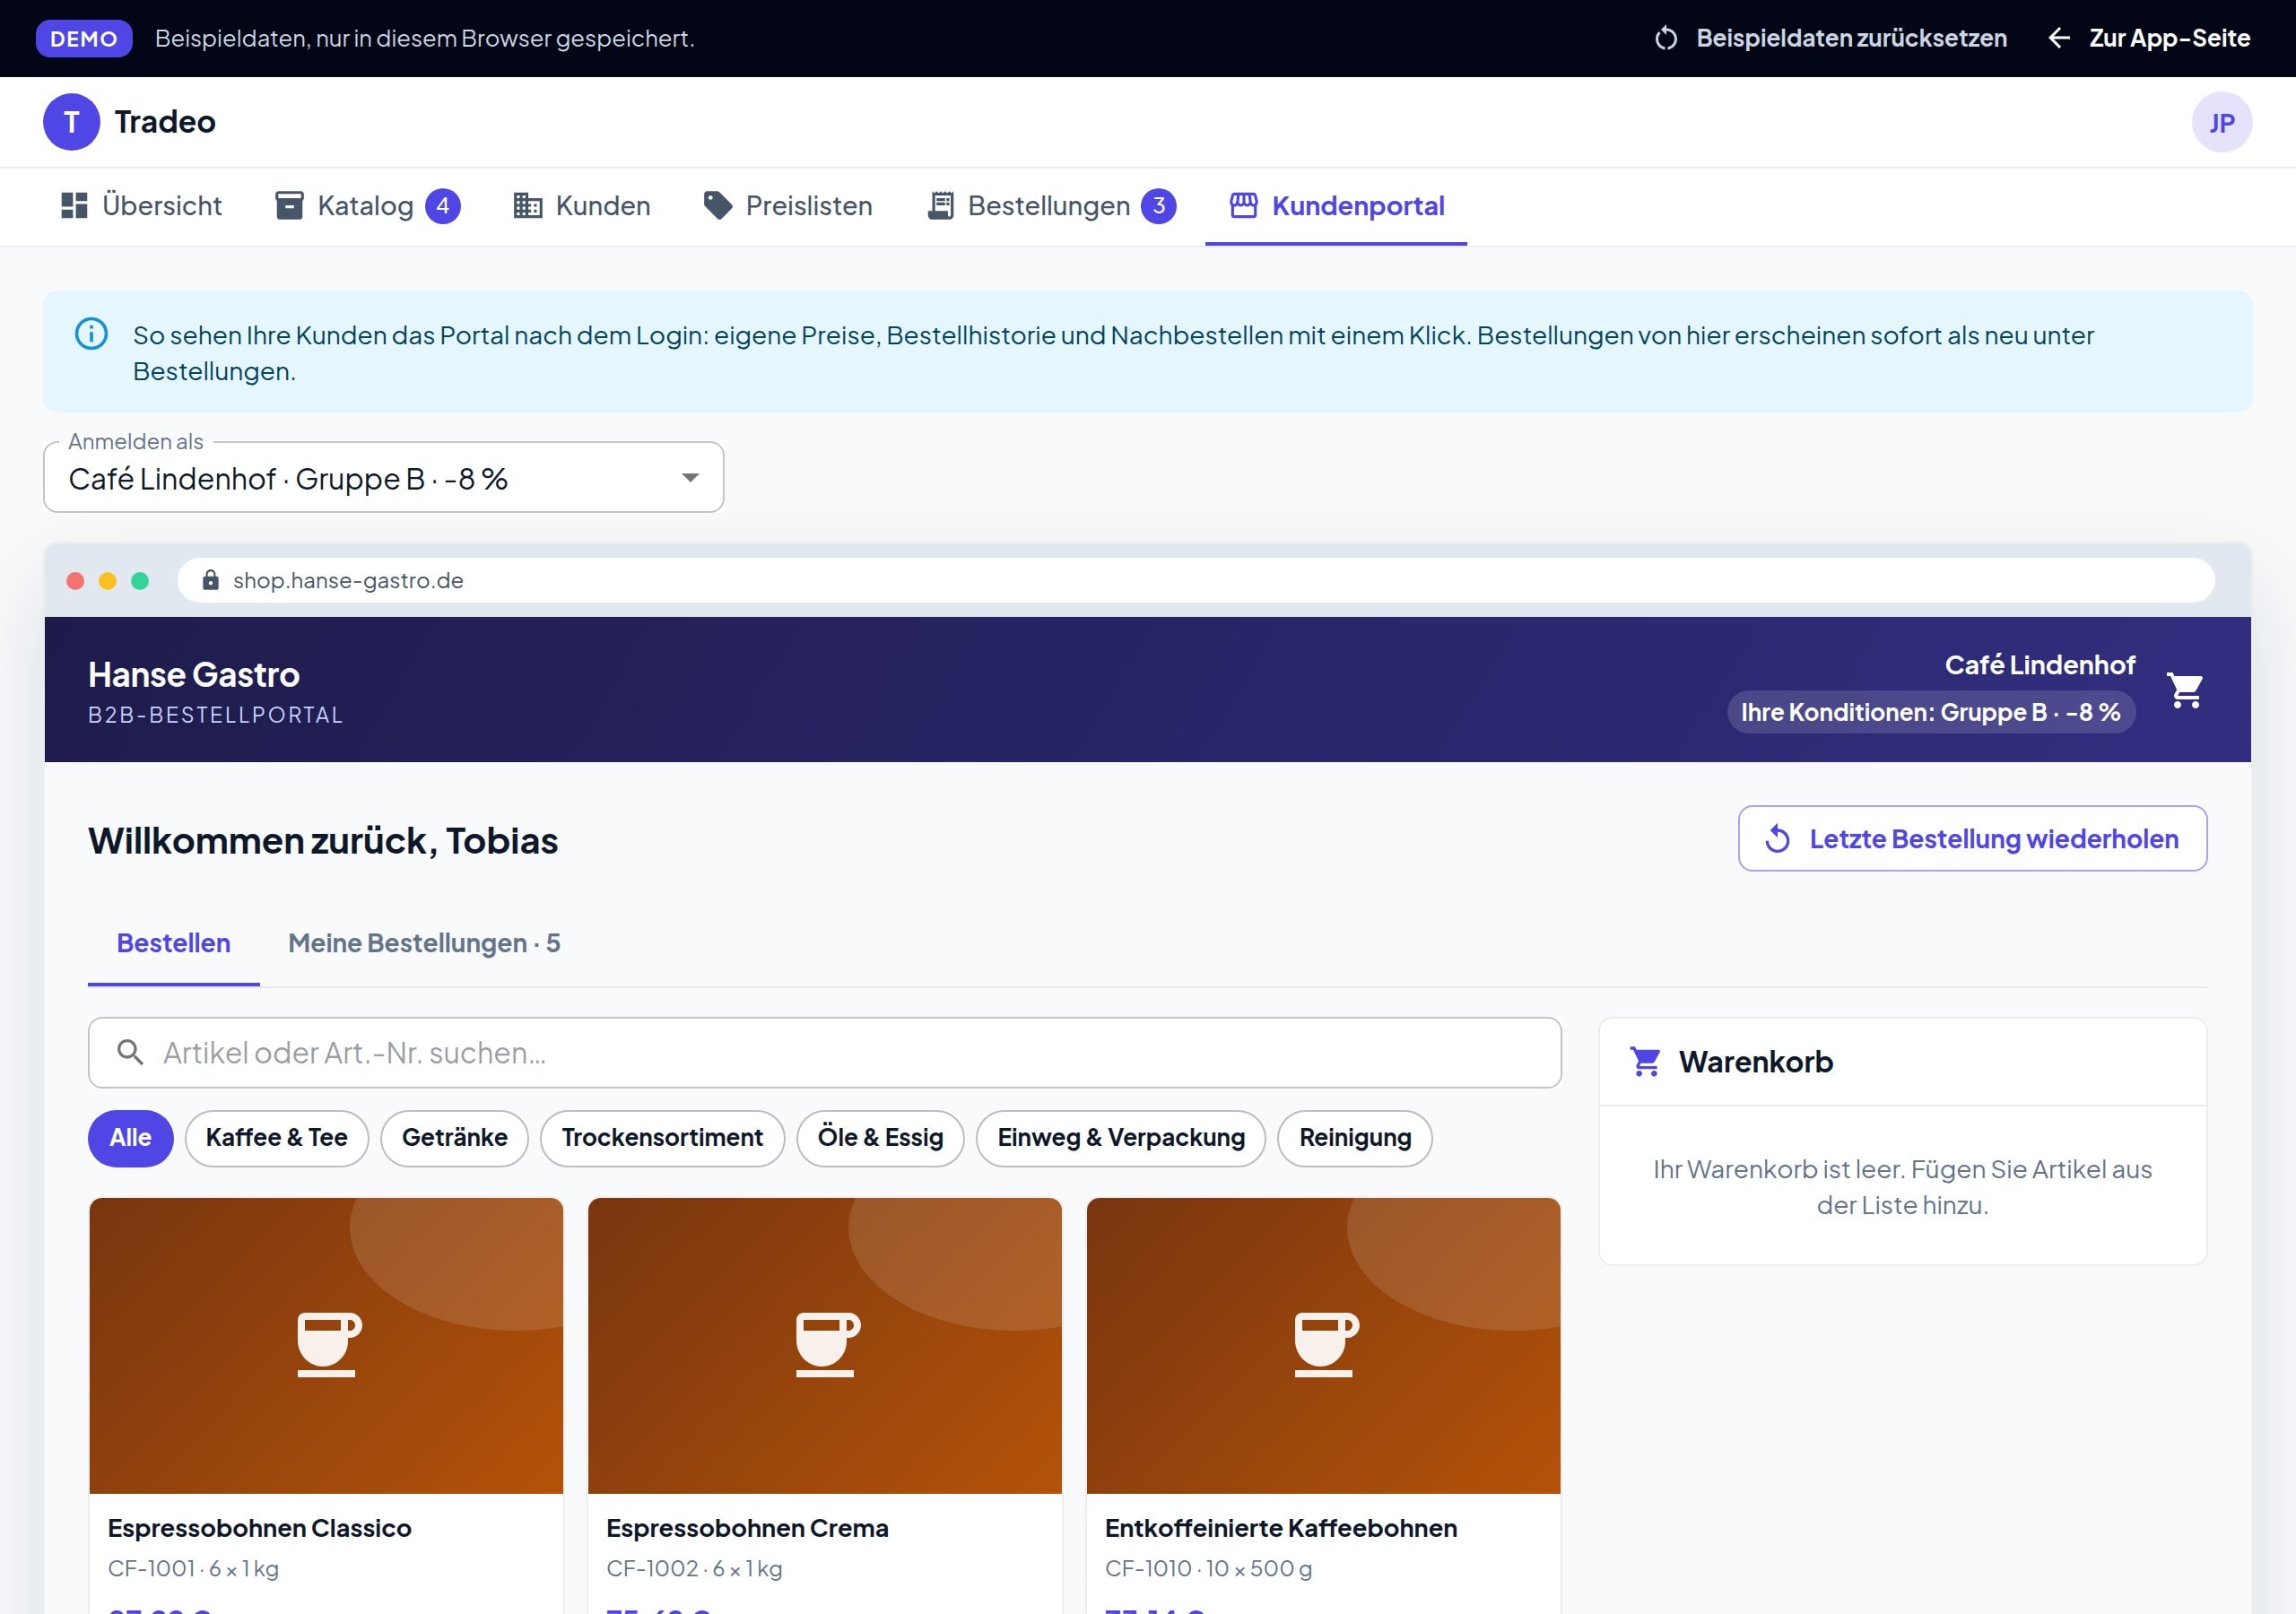
Task: Select the Alle category filter
Action: click(131, 1138)
